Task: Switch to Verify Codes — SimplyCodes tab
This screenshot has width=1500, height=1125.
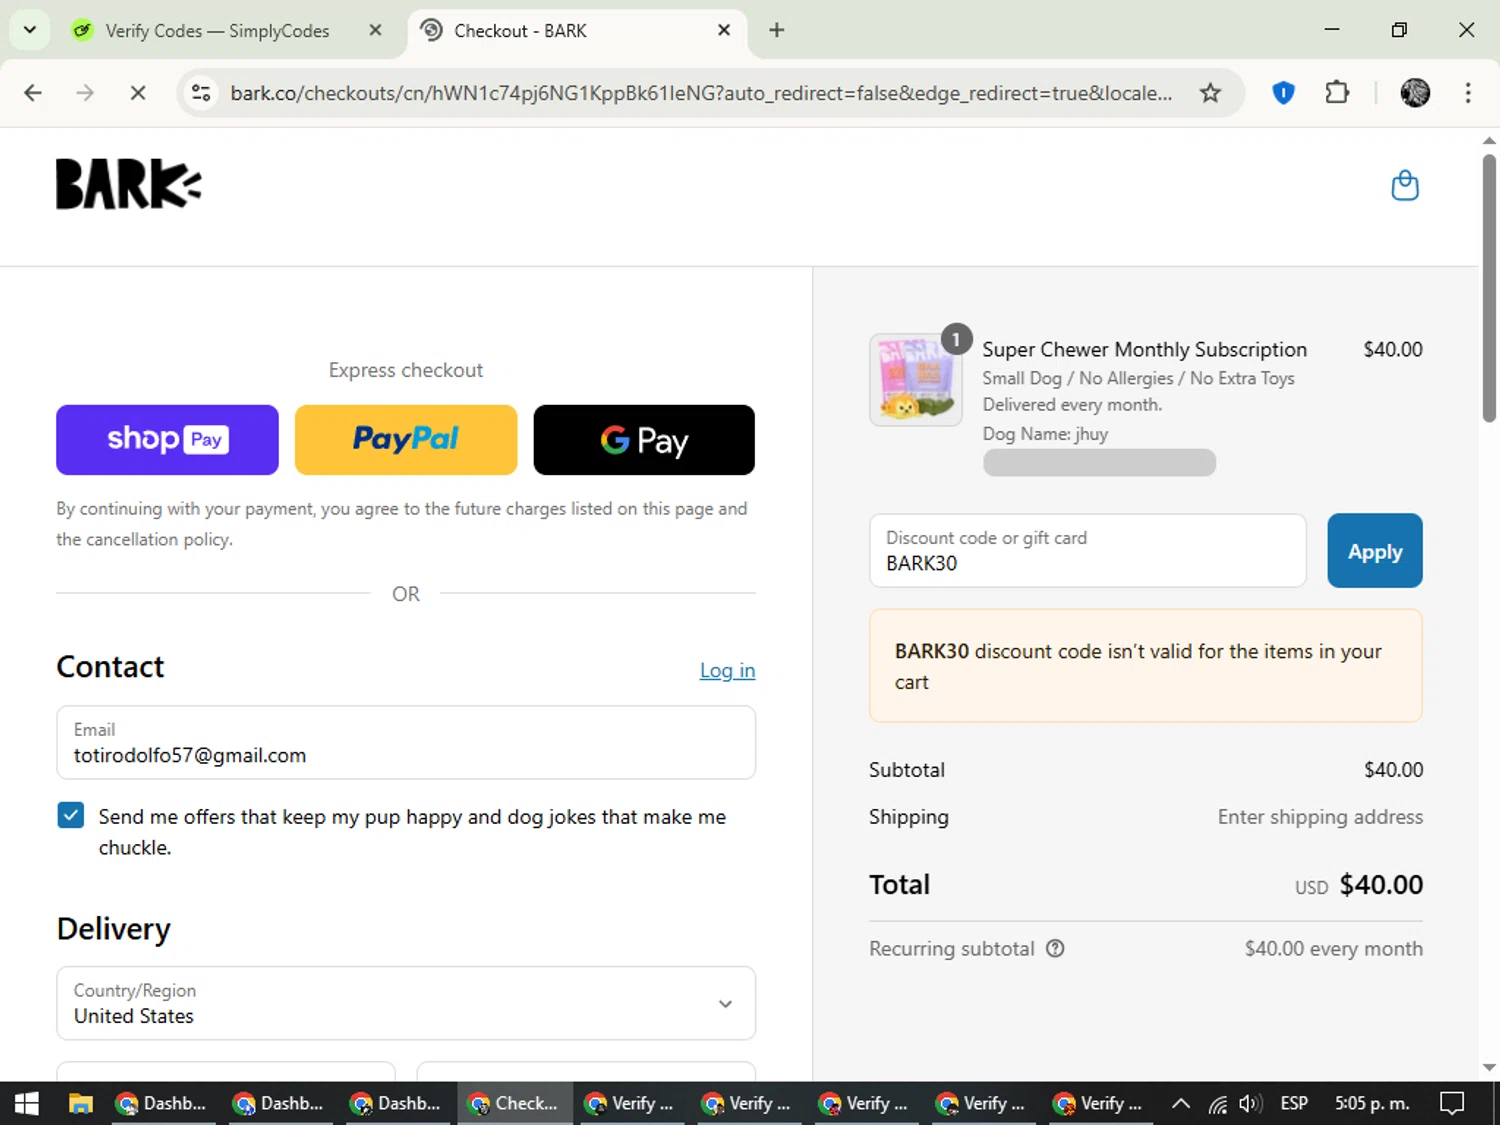Action: click(217, 31)
